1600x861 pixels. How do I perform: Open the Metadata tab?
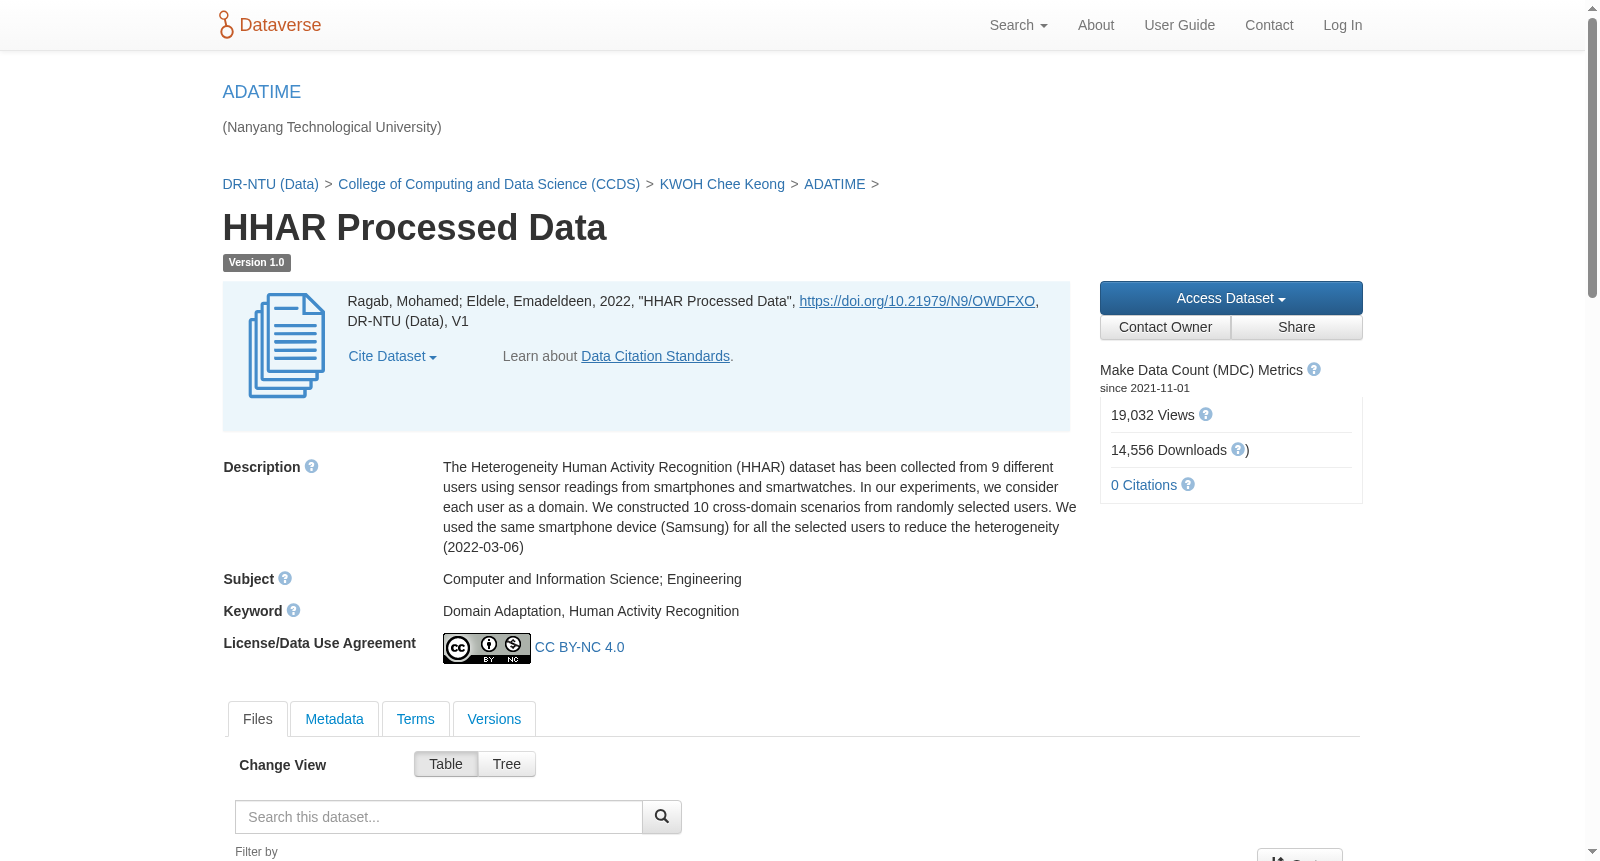335,719
